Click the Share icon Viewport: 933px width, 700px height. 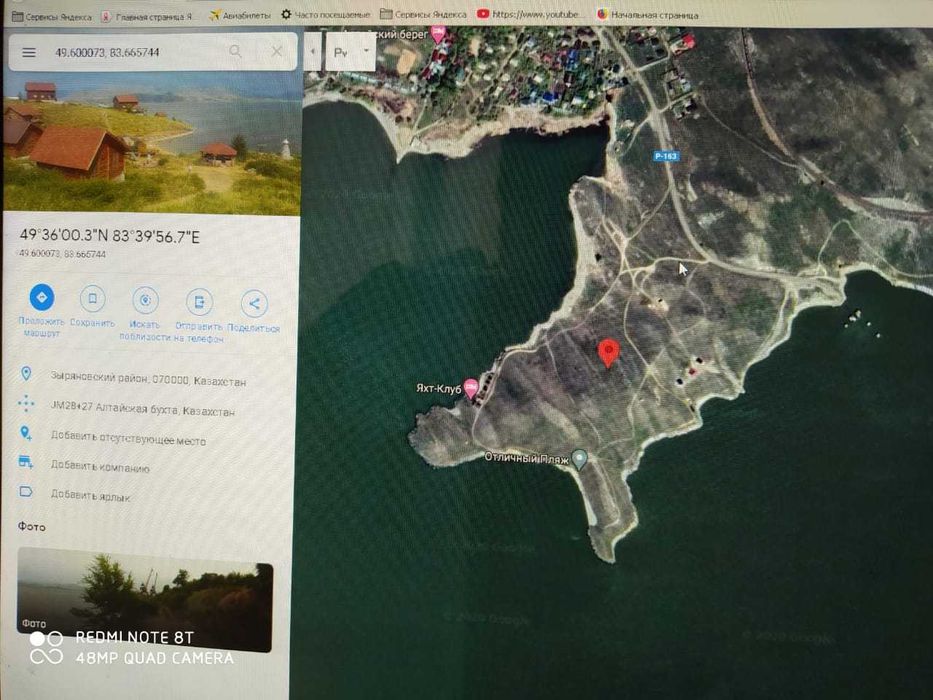pyautogui.click(x=254, y=304)
